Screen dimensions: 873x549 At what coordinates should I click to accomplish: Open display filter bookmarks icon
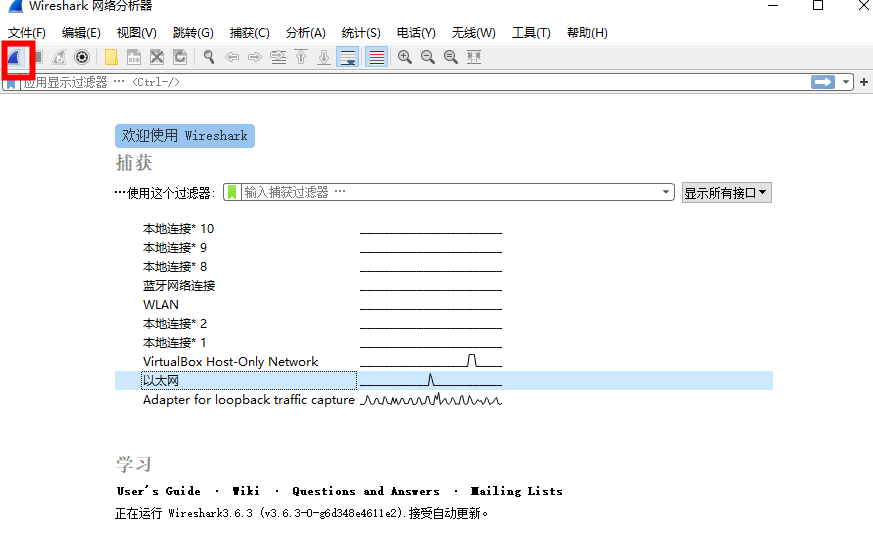(11, 84)
